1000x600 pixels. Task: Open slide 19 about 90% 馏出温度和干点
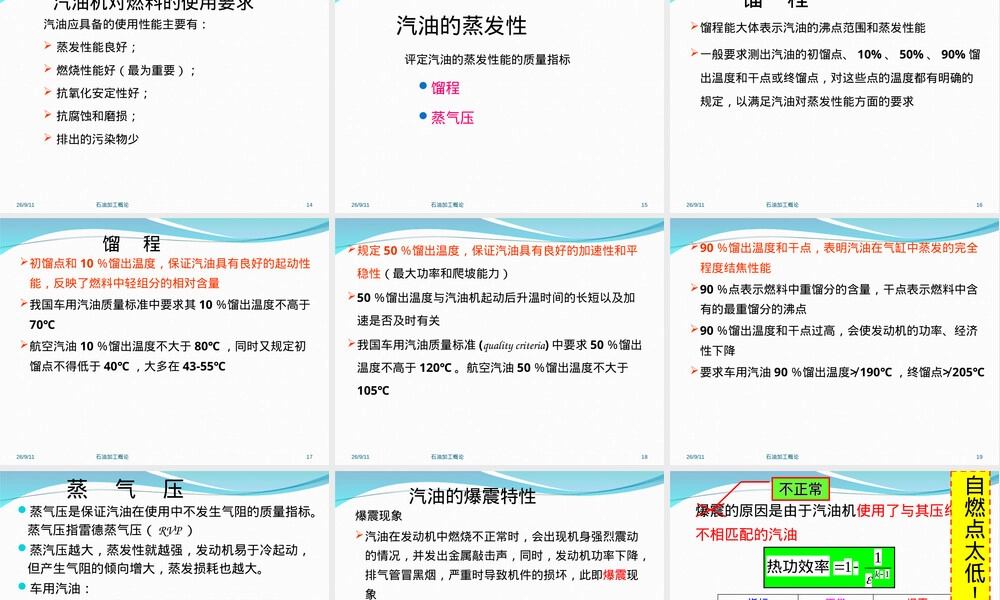coord(834,341)
